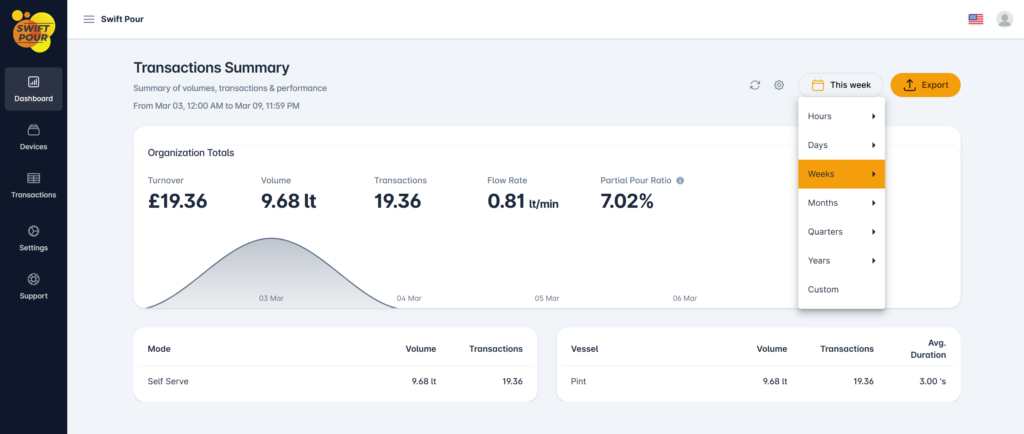Image resolution: width=1024 pixels, height=434 pixels.
Task: Go to Devices in the sidebar
Action: click(x=33, y=137)
